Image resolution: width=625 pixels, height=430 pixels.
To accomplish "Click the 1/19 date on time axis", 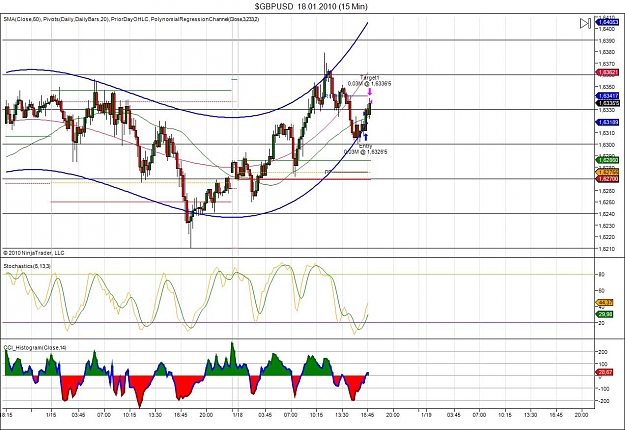I will [x=425, y=415].
